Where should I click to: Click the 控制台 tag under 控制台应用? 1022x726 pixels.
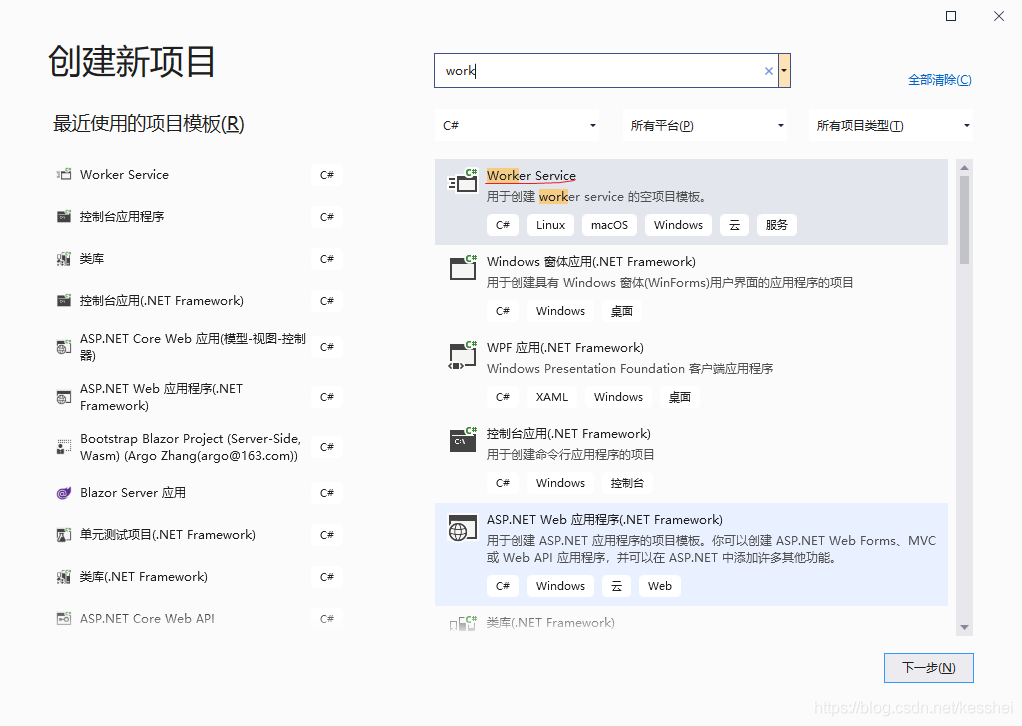627,483
